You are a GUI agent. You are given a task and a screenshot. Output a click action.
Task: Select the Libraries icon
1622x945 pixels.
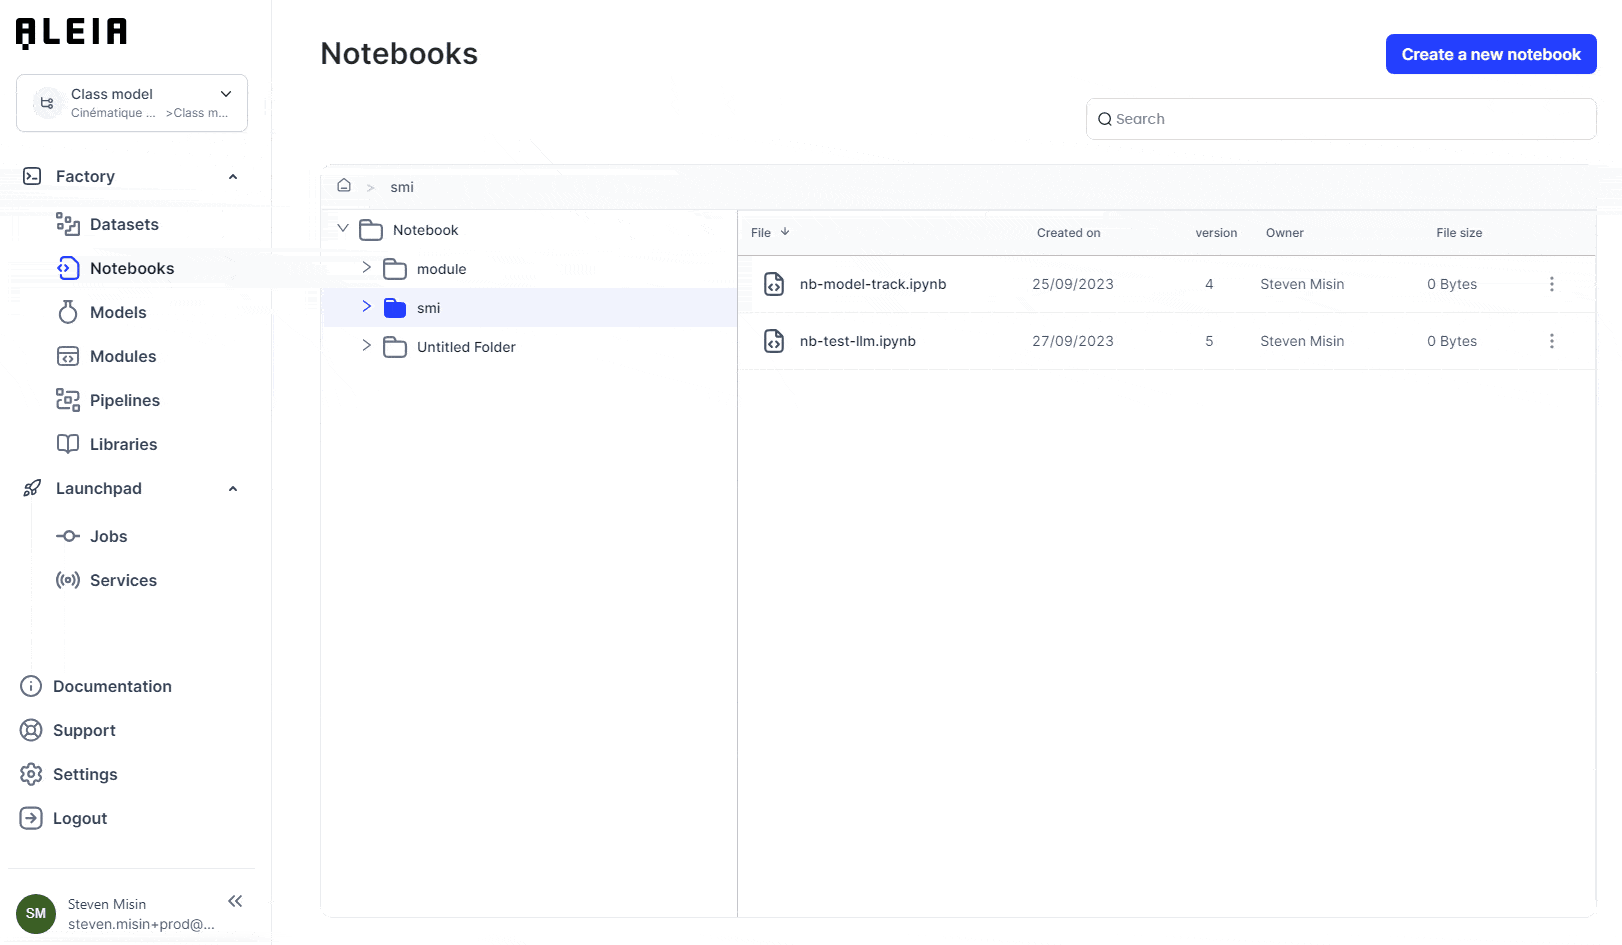click(x=67, y=444)
